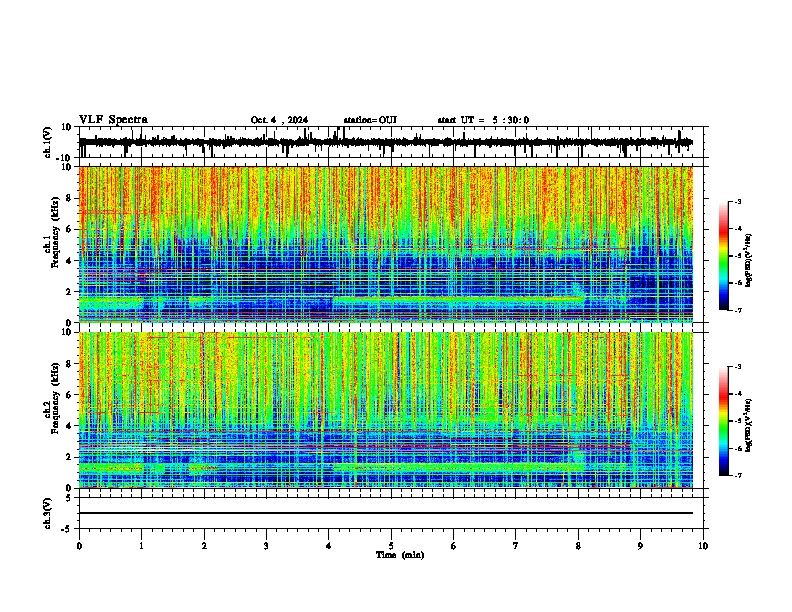Click the ch.2 spectrogram color bar
The width and height of the screenshot is (792, 612).
coord(723,421)
